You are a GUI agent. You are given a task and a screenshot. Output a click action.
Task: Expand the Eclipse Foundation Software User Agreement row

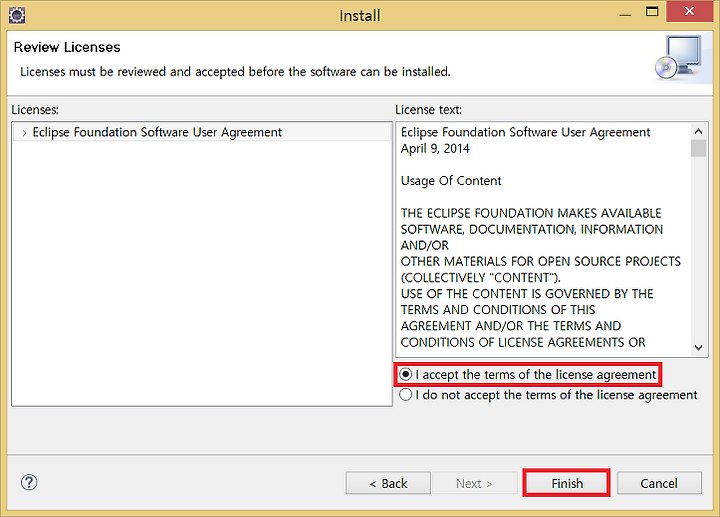[x=24, y=133]
